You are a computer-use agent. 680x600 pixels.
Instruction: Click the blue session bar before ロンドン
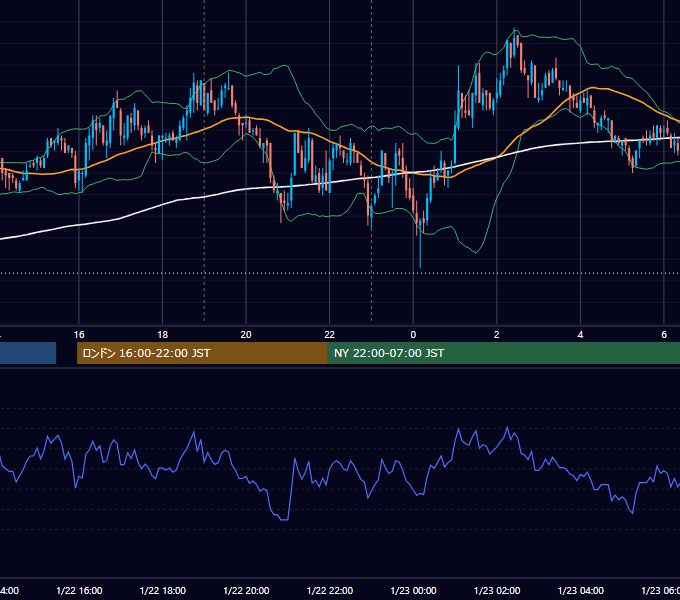(28, 353)
